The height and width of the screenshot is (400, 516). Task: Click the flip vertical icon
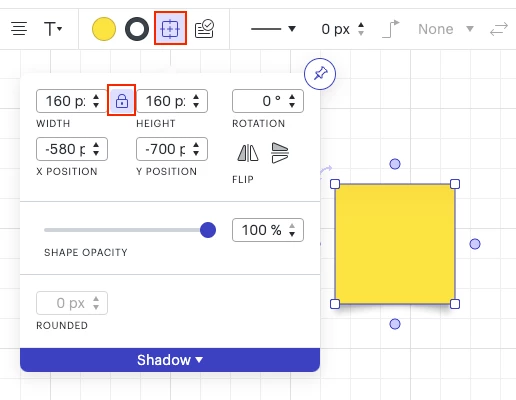pyautogui.click(x=280, y=153)
